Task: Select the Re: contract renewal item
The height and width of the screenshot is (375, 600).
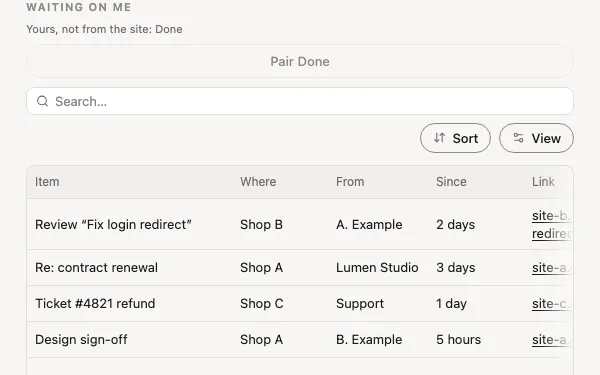Action: pos(96,268)
